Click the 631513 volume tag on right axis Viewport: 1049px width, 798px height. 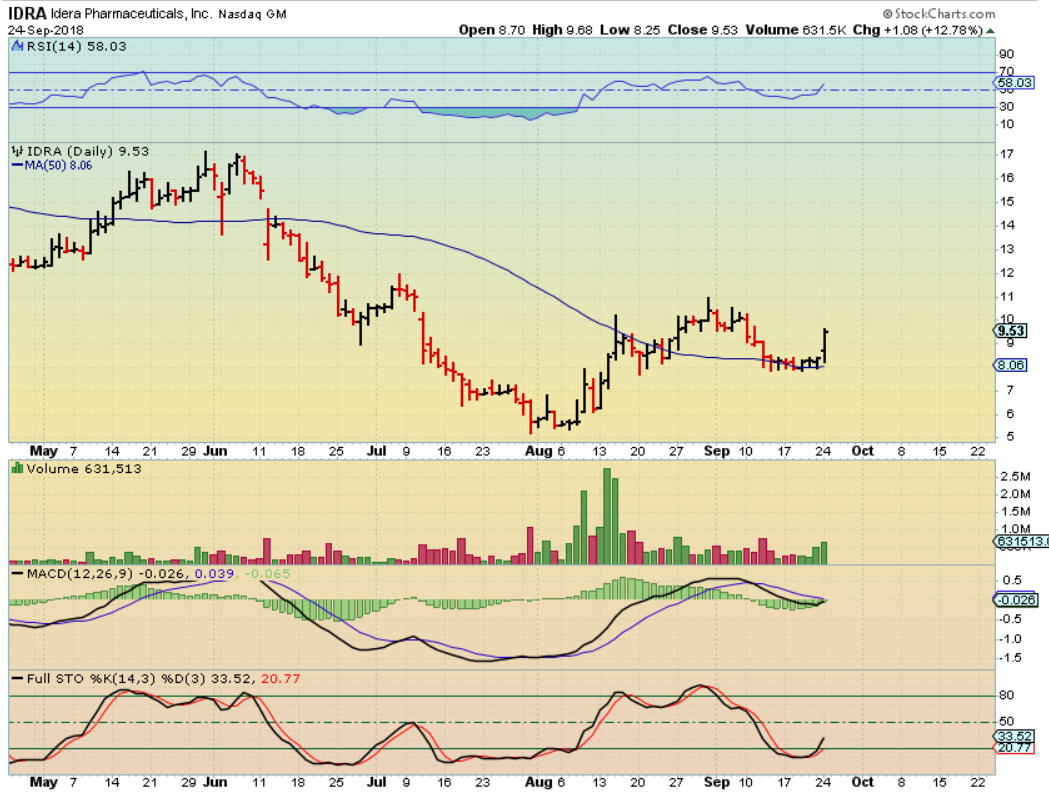click(x=1021, y=541)
